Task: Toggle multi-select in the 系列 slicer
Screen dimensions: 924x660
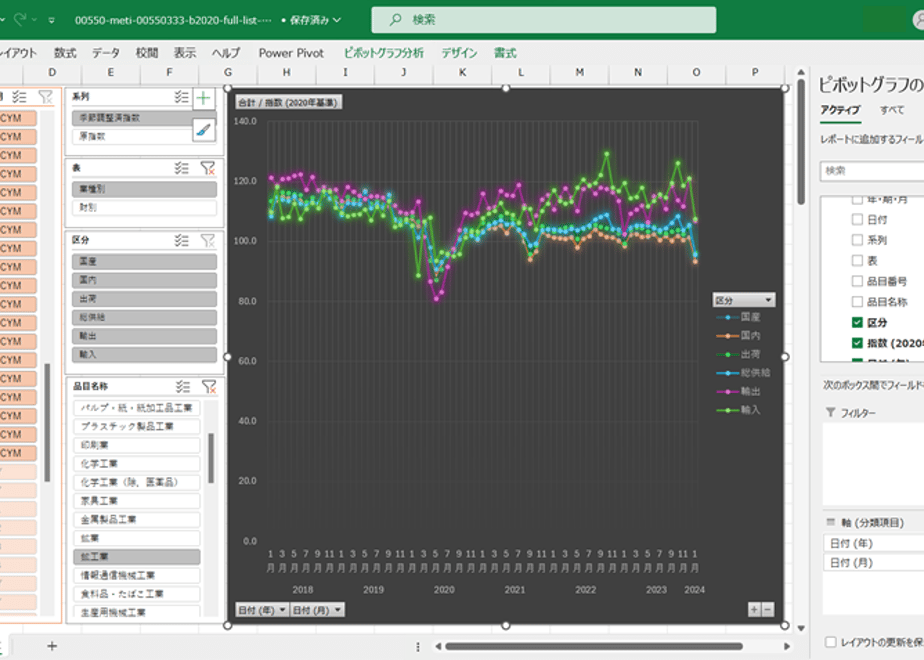Action: click(x=182, y=97)
